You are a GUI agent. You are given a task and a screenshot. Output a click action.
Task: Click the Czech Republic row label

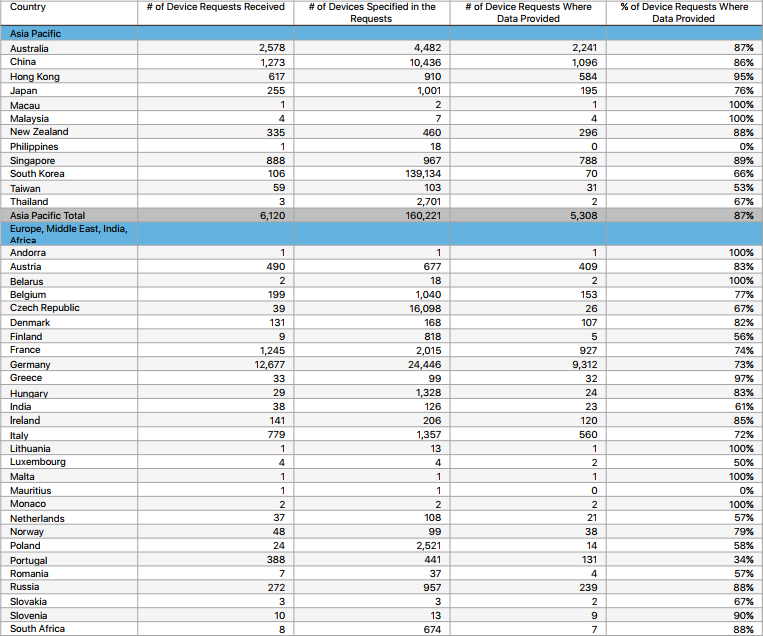click(44, 308)
